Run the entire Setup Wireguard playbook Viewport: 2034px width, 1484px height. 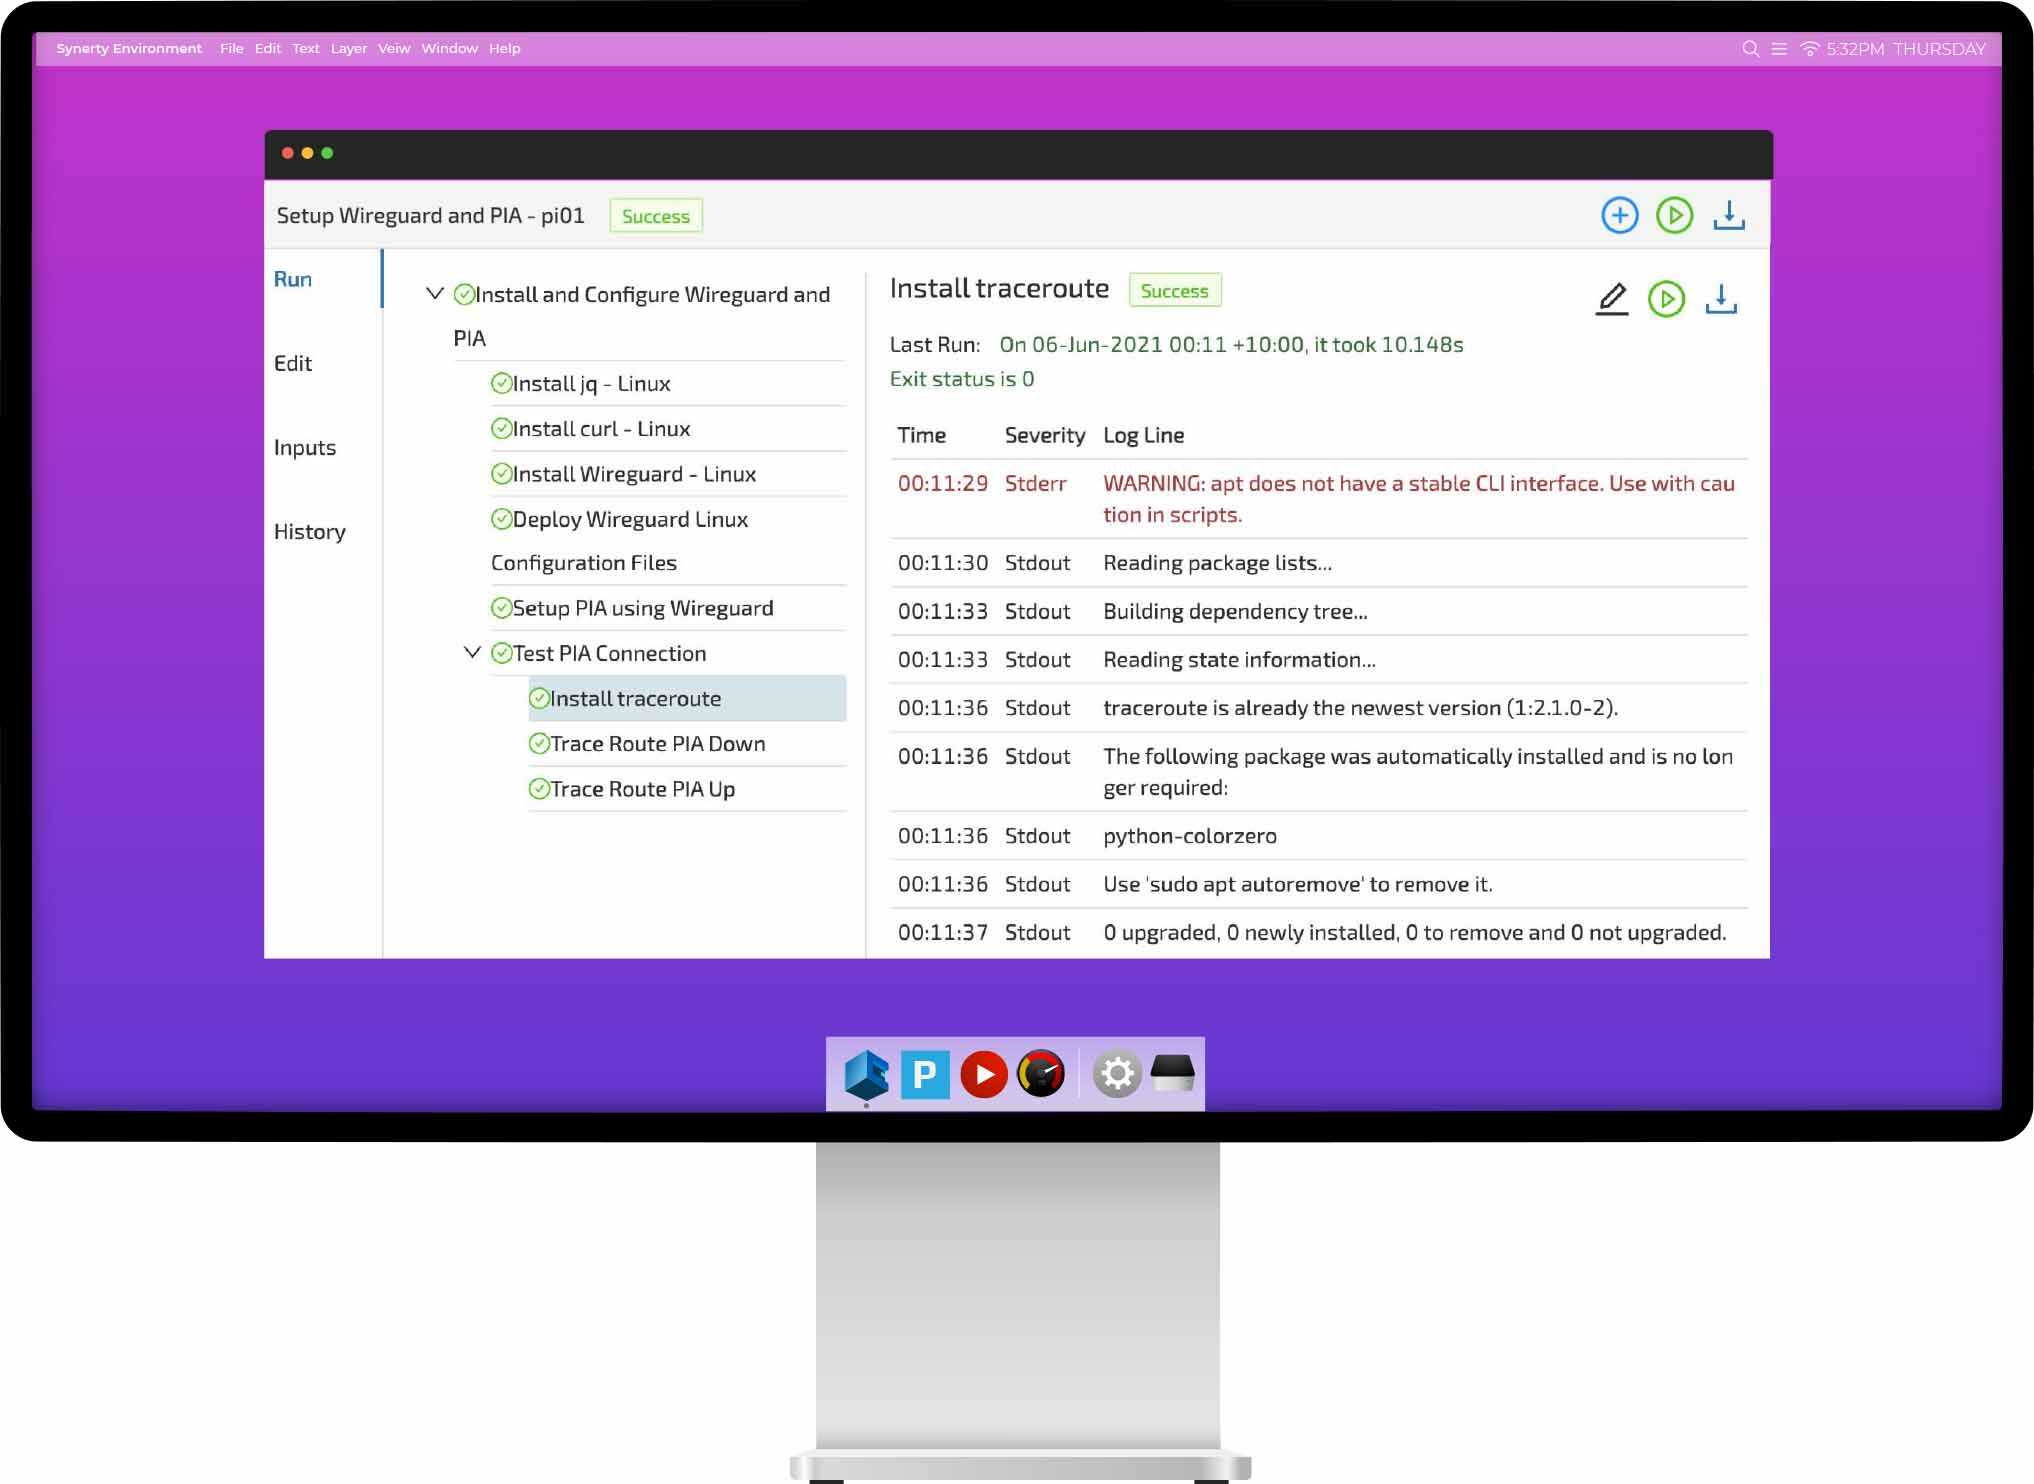pos(1675,214)
